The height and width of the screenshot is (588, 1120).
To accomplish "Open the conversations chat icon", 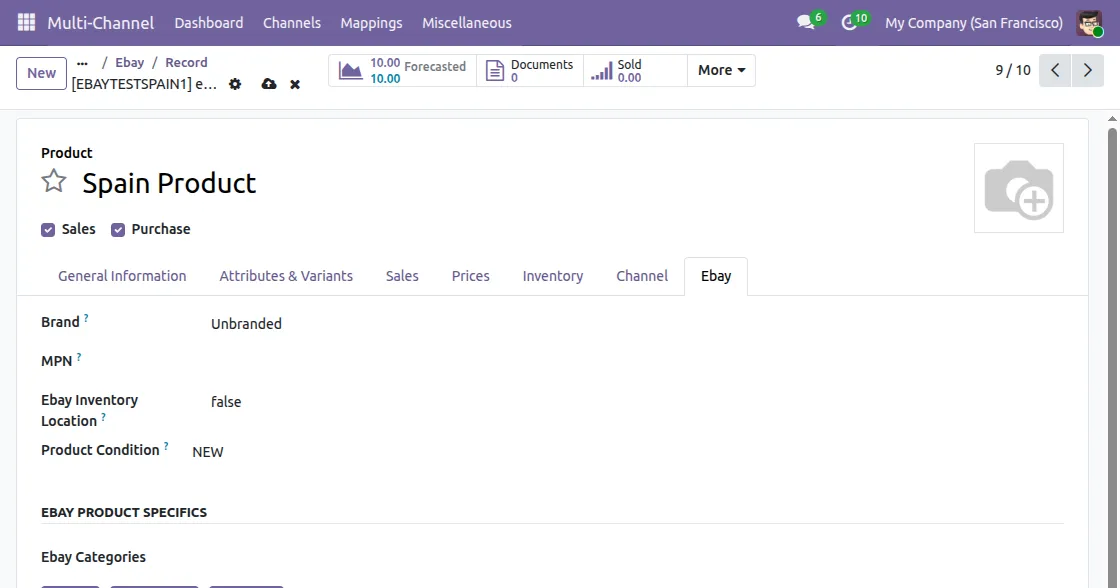I will [x=806, y=23].
